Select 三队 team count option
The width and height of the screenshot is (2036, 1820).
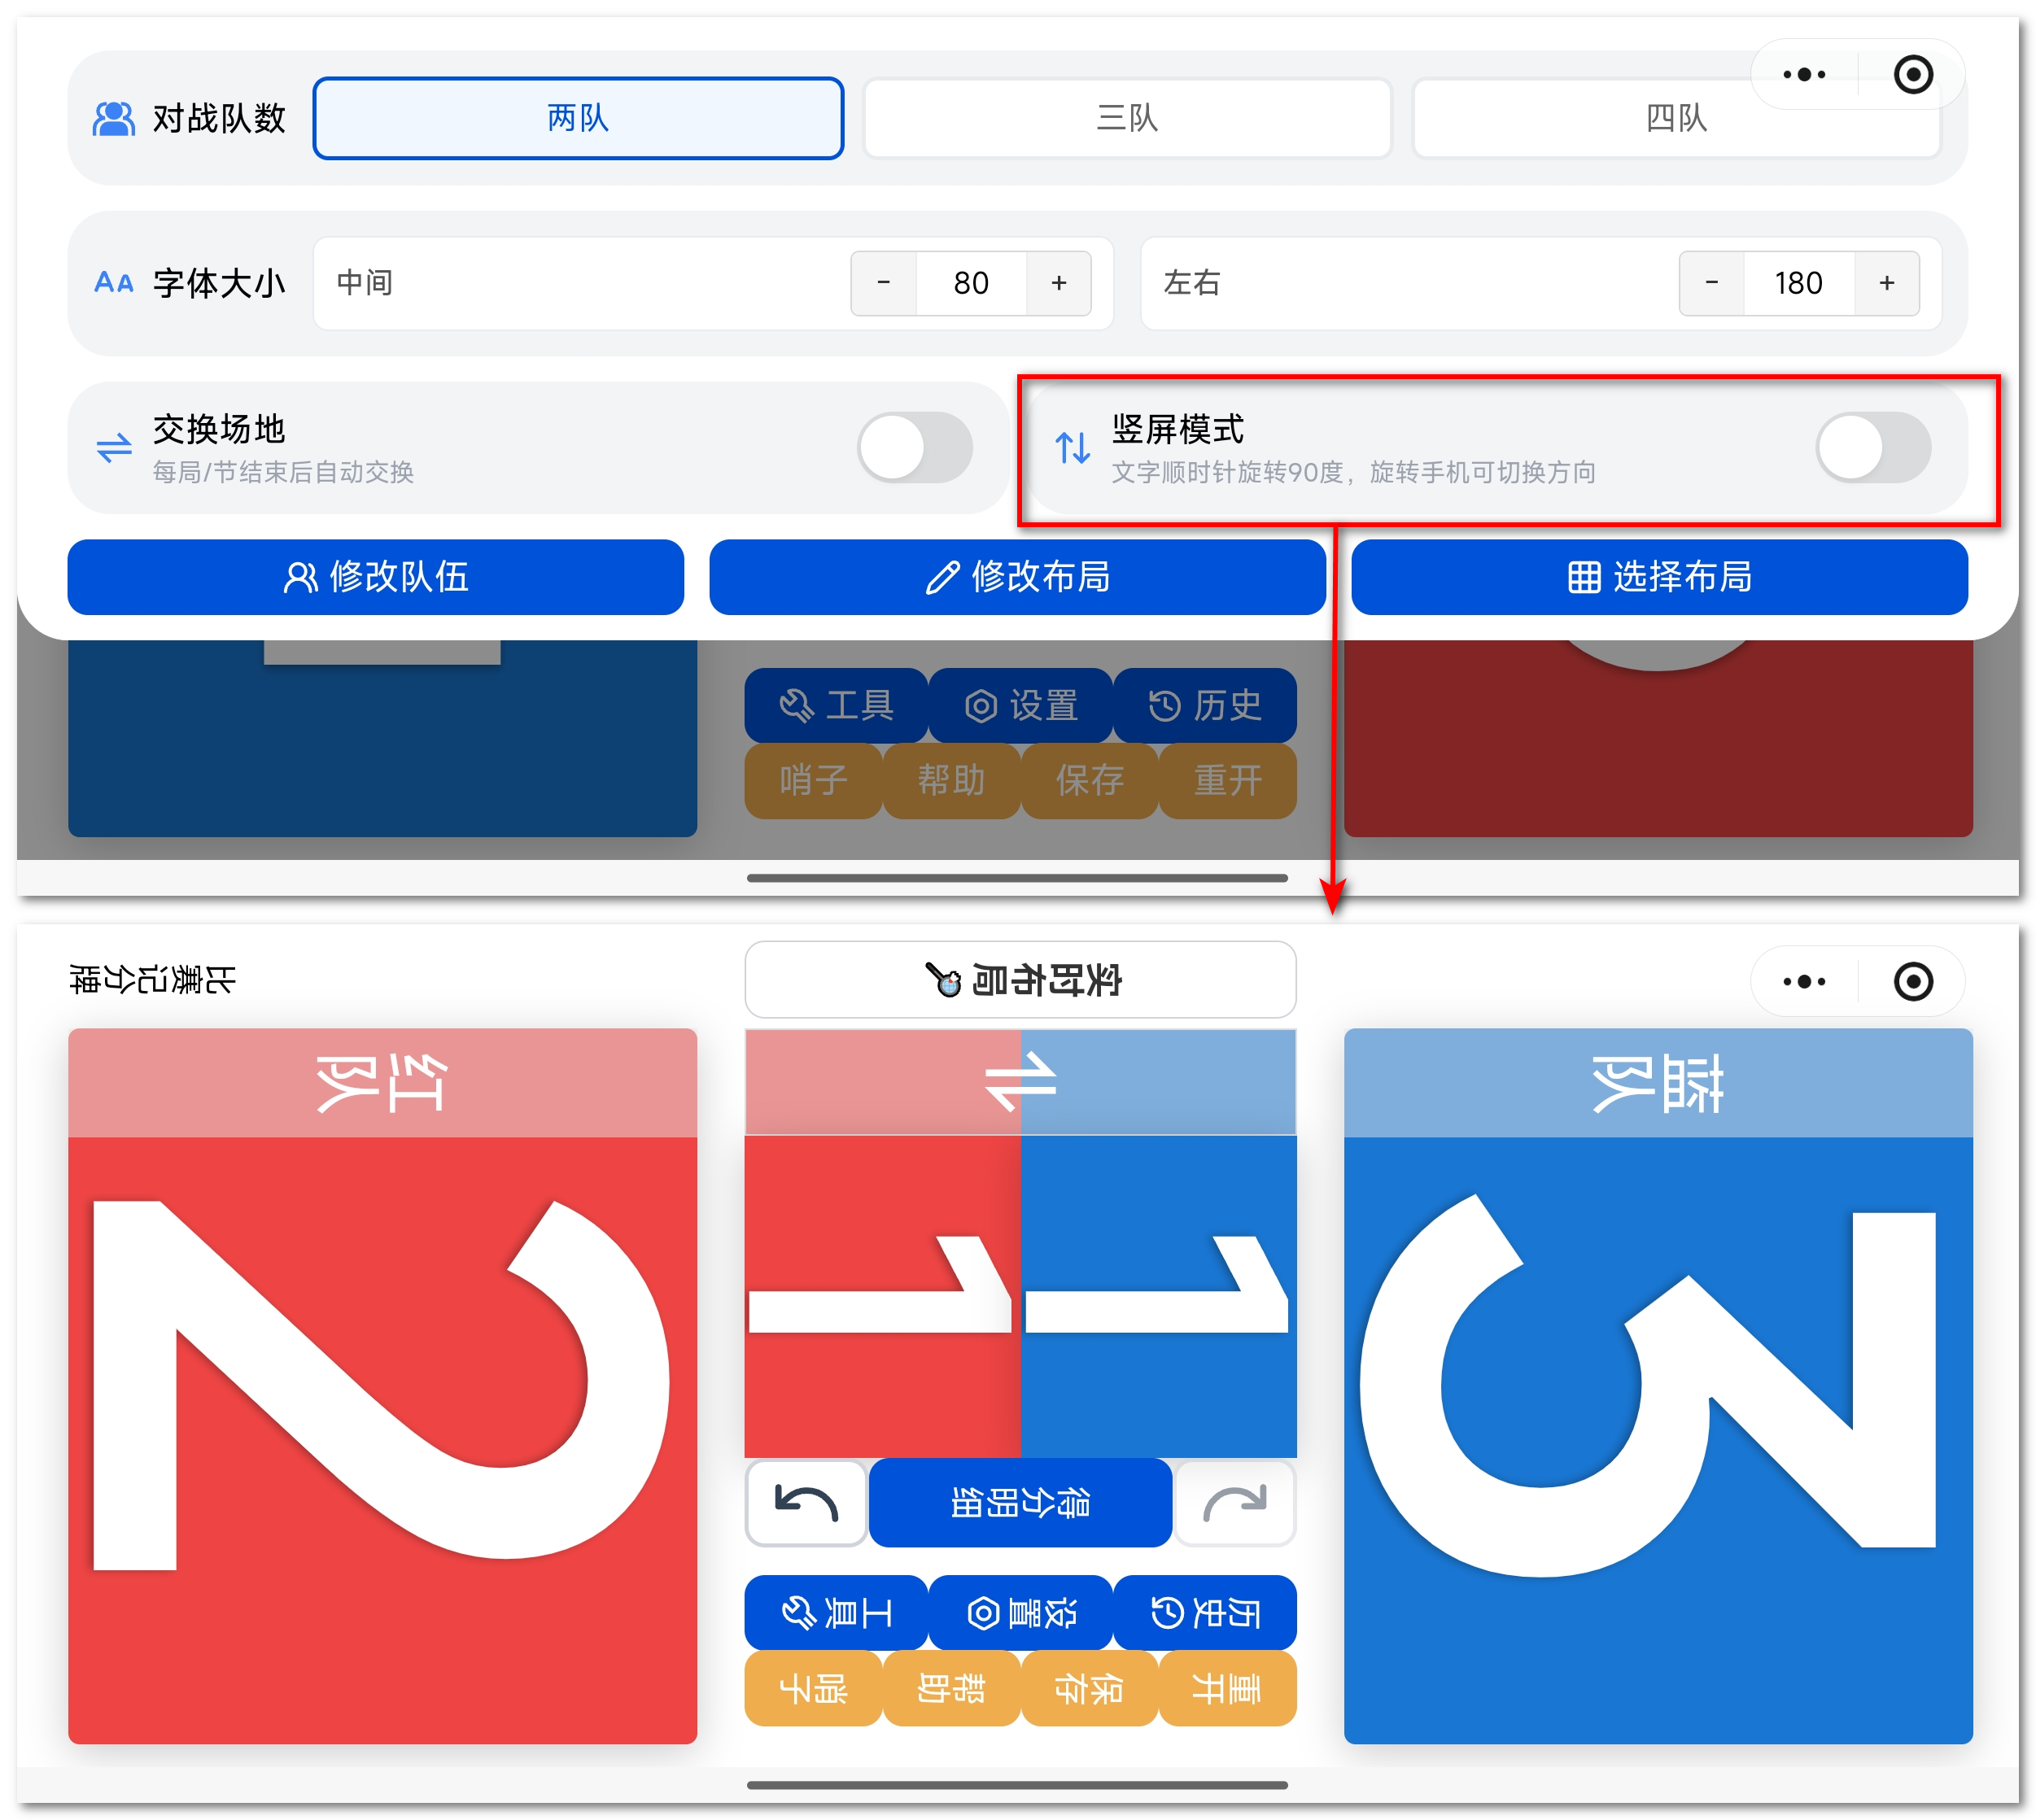pos(1127,118)
